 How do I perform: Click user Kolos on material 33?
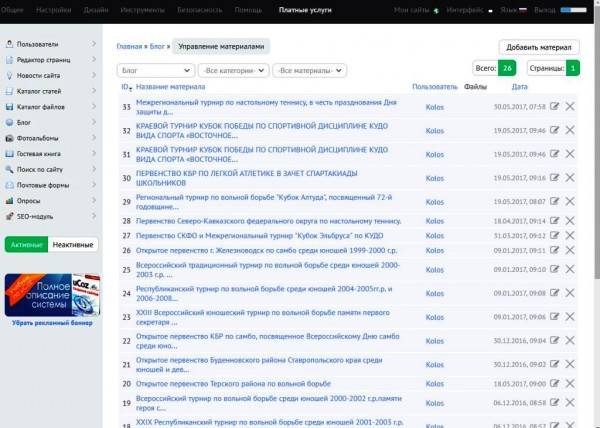tap(435, 107)
